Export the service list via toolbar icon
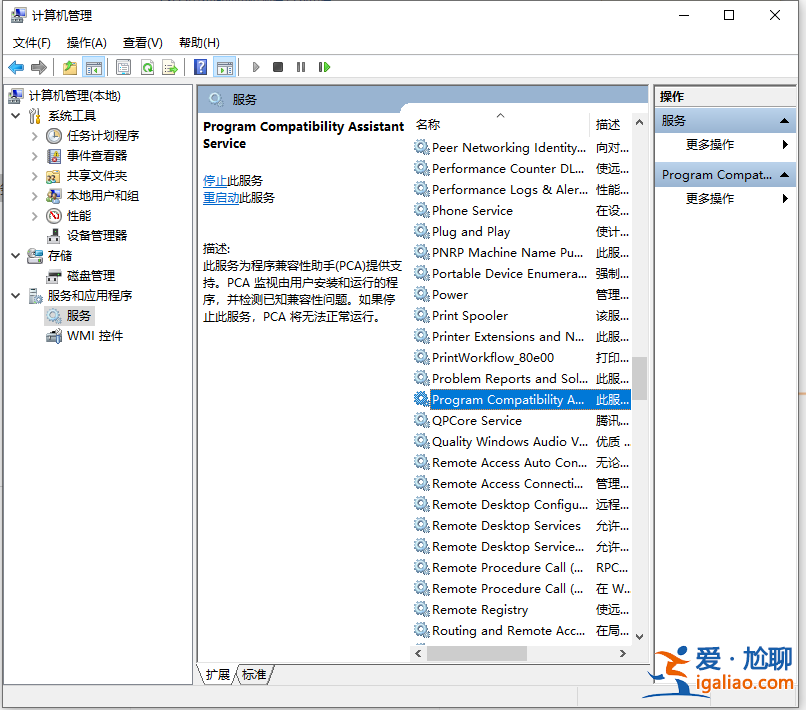This screenshot has height=710, width=806. click(x=171, y=67)
